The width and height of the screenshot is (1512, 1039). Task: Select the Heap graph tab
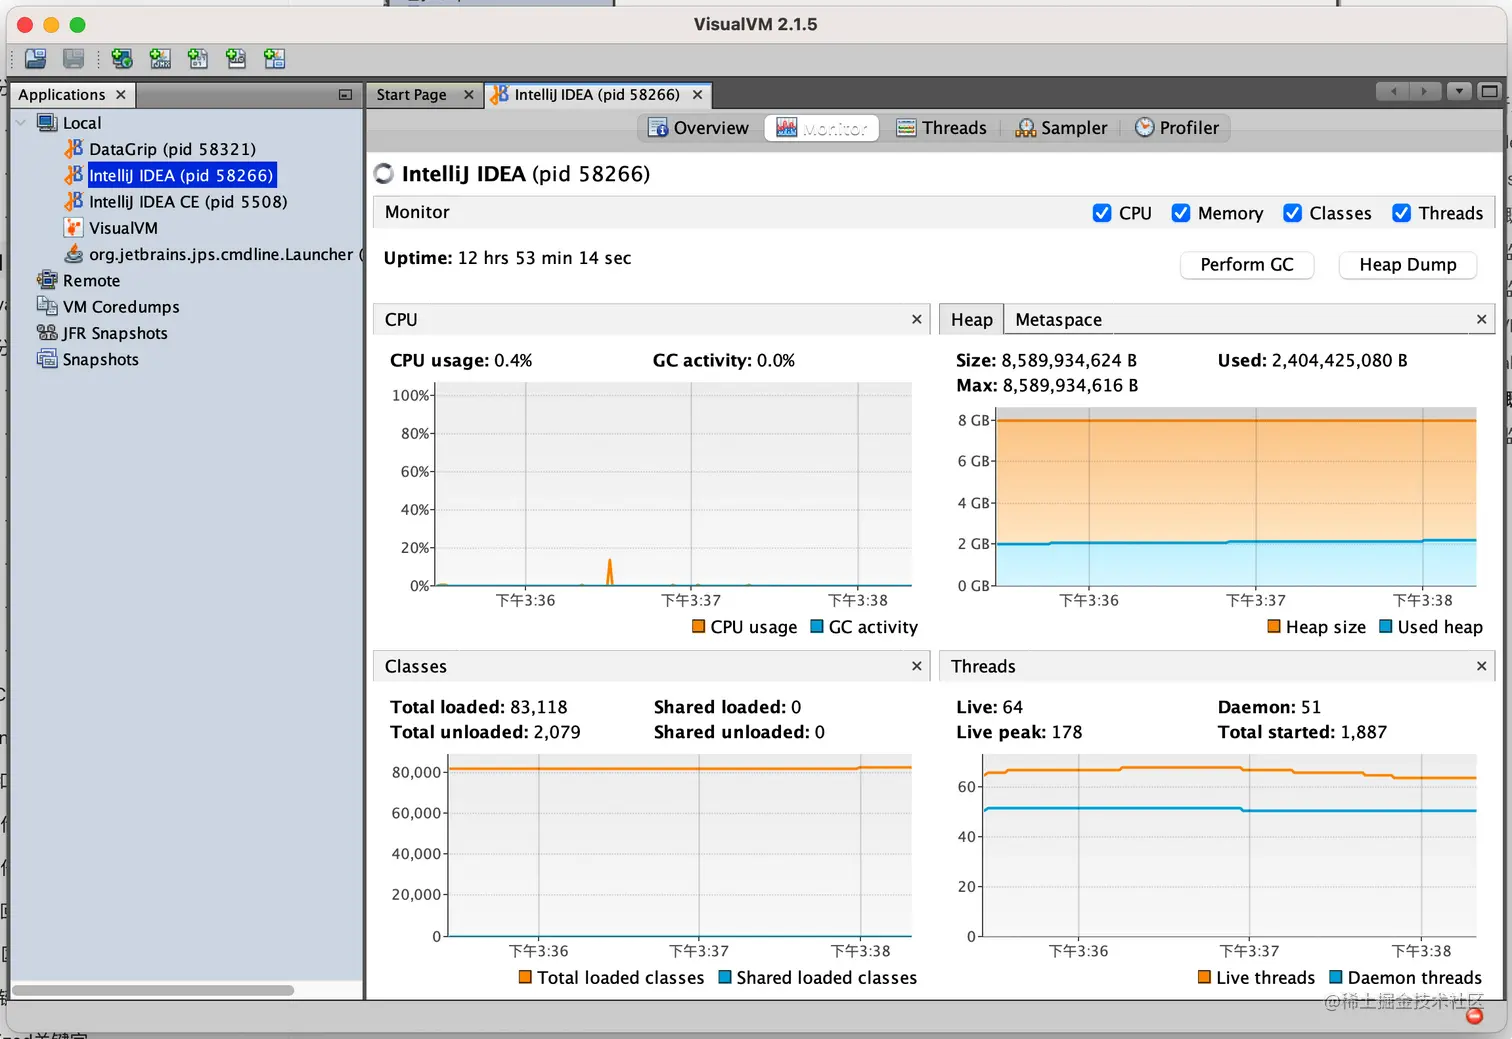coord(971,320)
